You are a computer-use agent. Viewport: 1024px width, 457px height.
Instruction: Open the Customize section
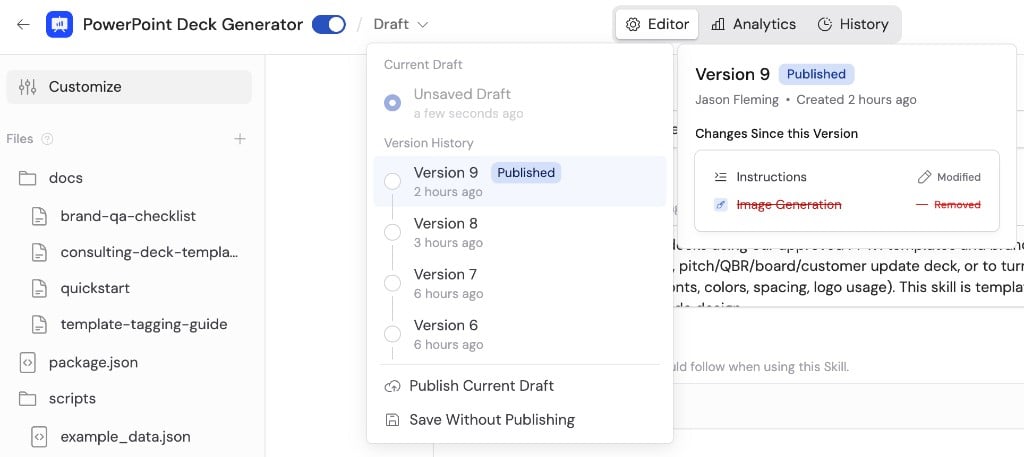129,87
